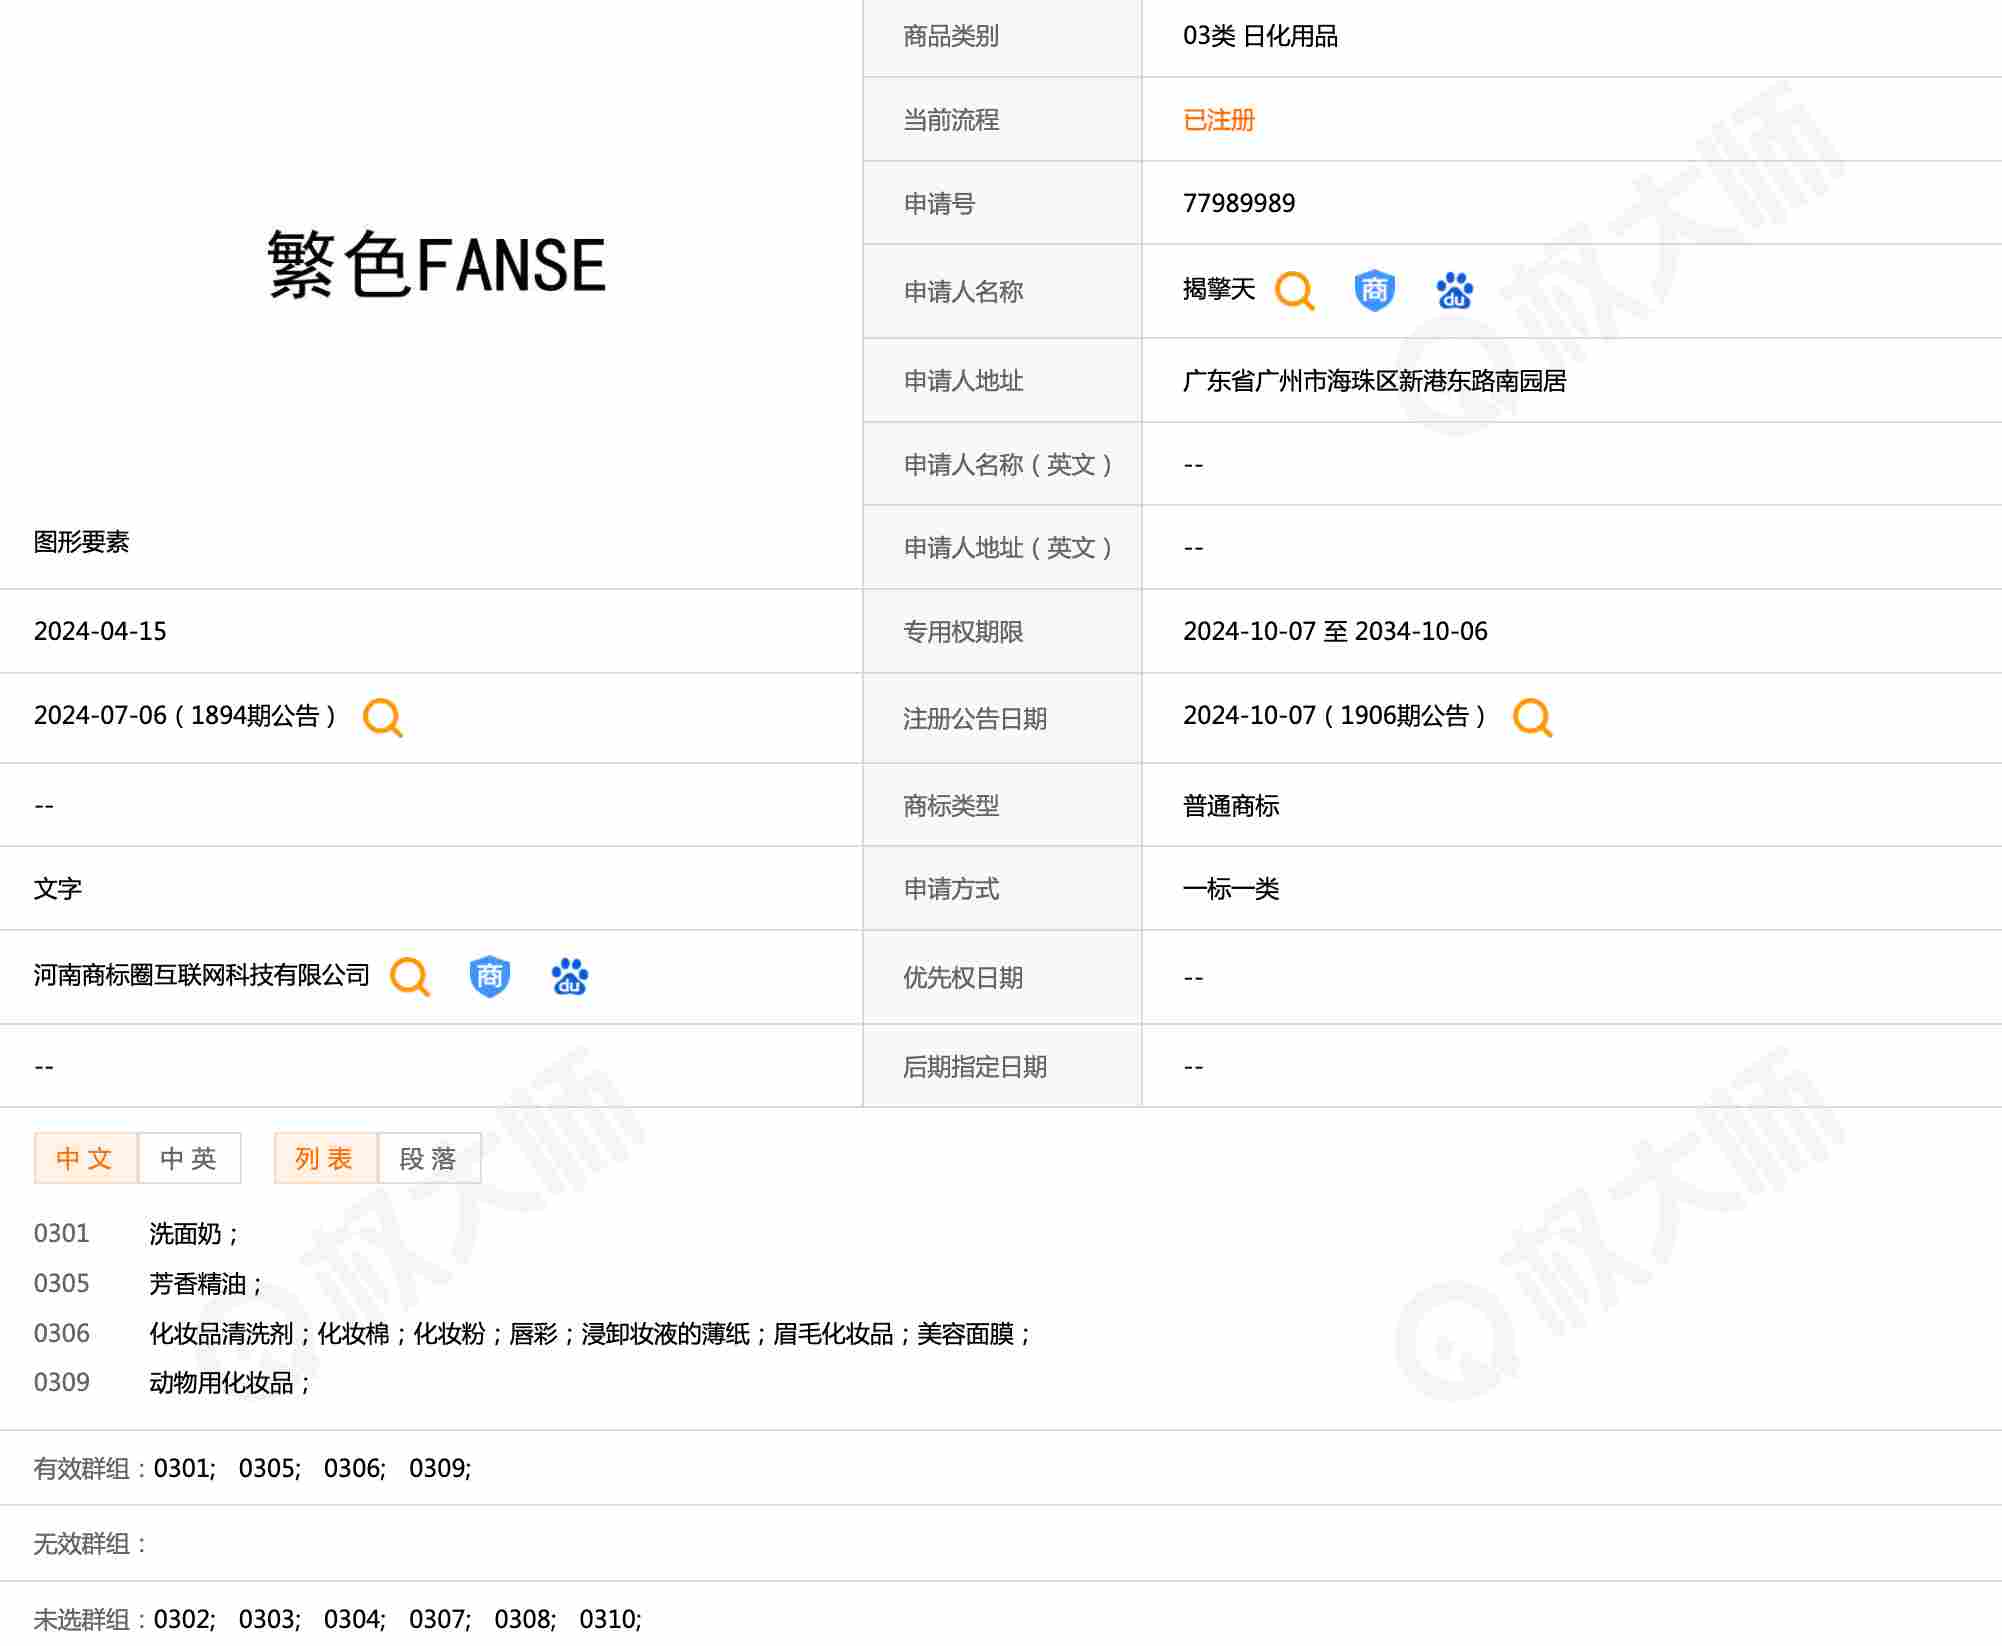Image resolution: width=2002 pixels, height=1646 pixels.
Task: Click group code 0306 in goods list
Action: coord(62,1333)
